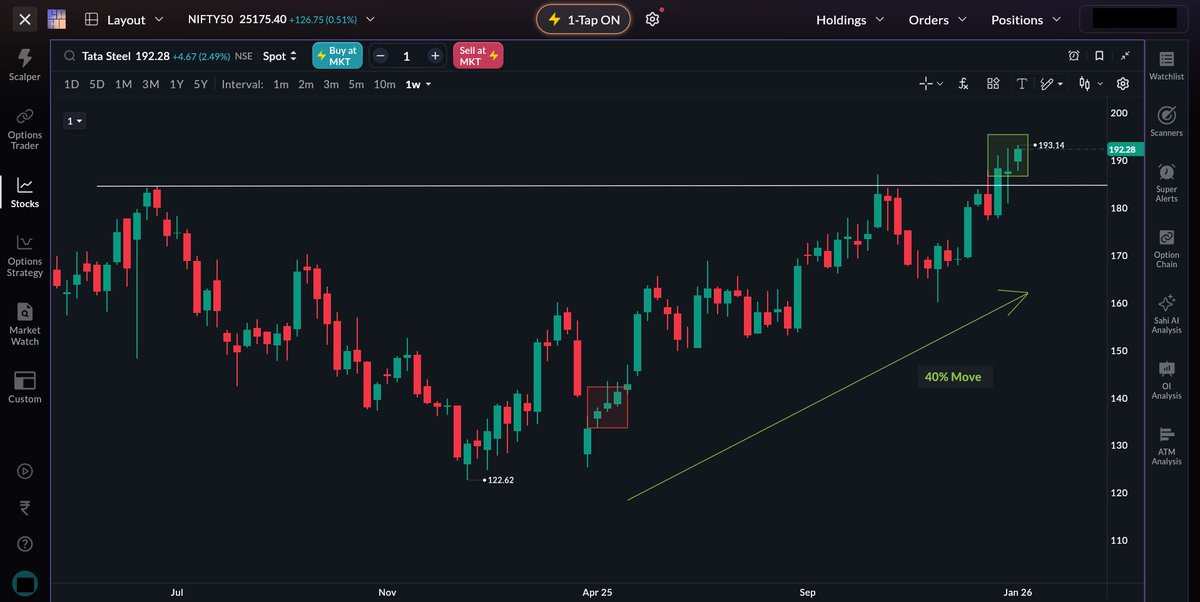1200x602 pixels.
Task: Open Super Alerts in right sidebar
Action: point(1166,183)
